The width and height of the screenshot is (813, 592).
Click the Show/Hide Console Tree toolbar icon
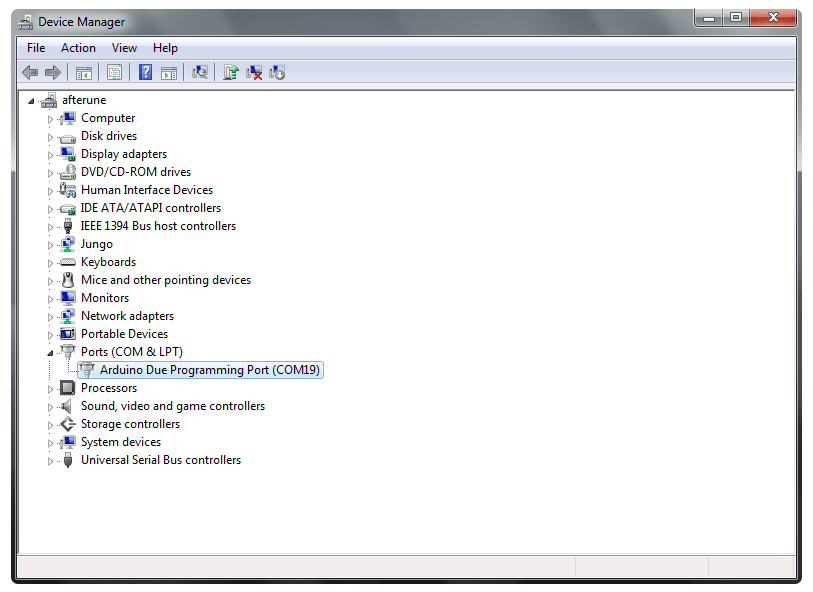[84, 72]
